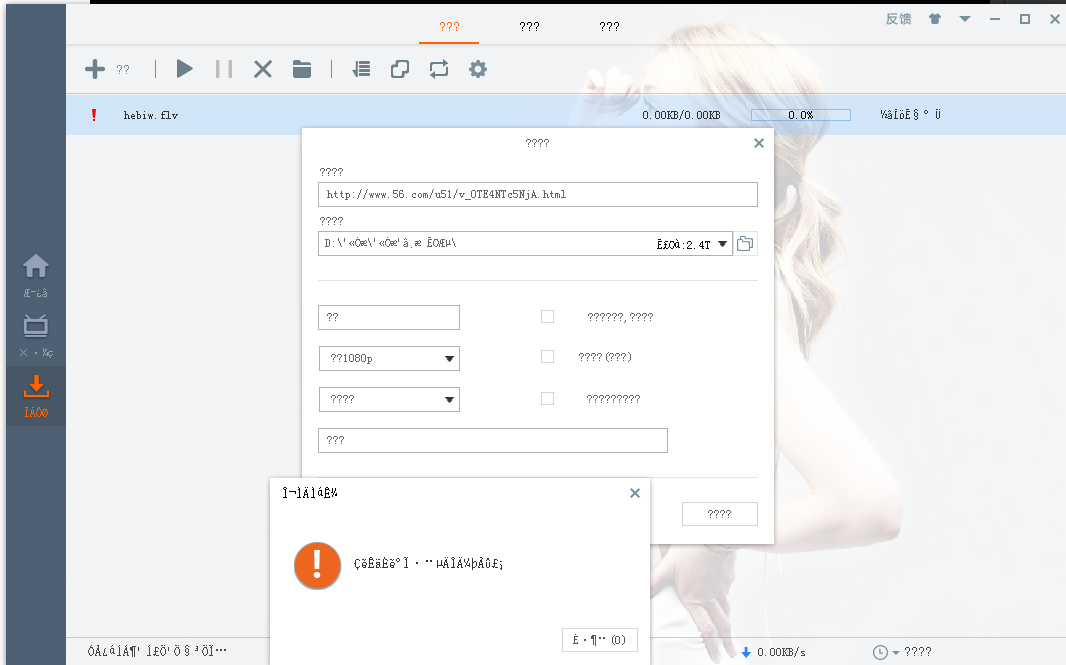Click the plus icon to add a download
Image resolution: width=1066 pixels, height=665 pixels.
pyautogui.click(x=94, y=69)
